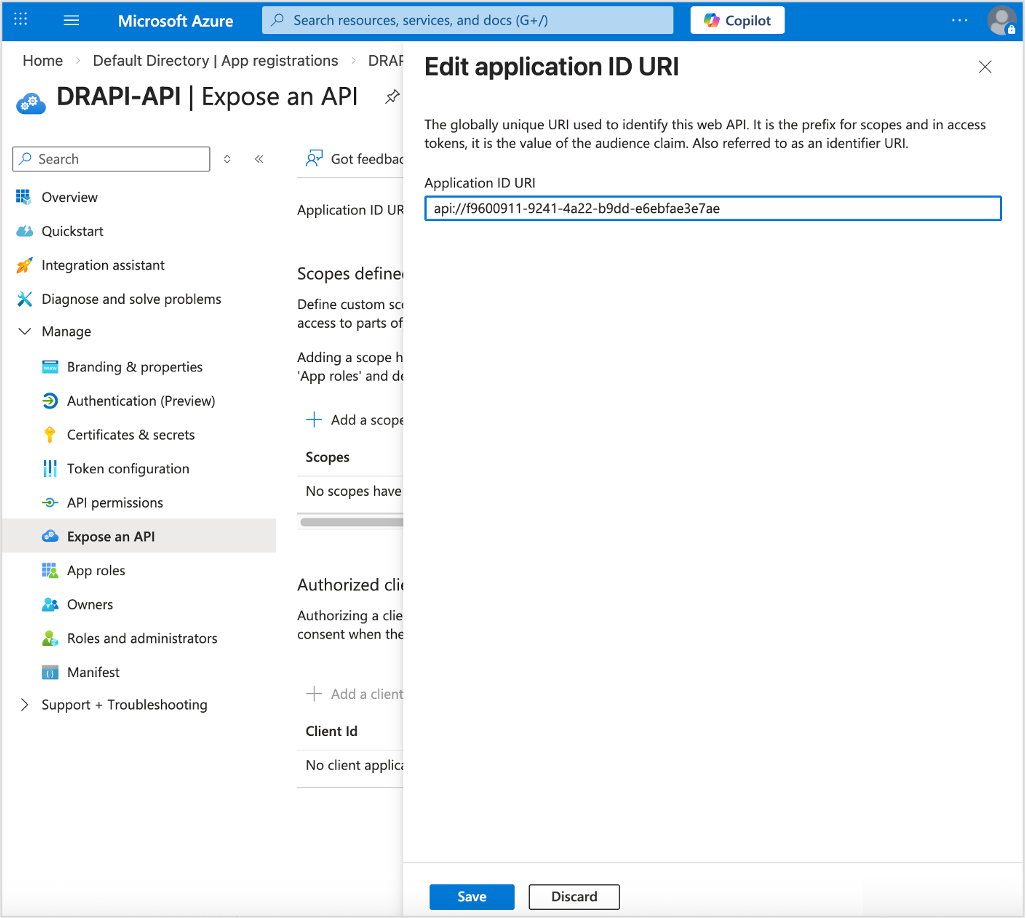Collapse the Manage section

[x=24, y=331]
